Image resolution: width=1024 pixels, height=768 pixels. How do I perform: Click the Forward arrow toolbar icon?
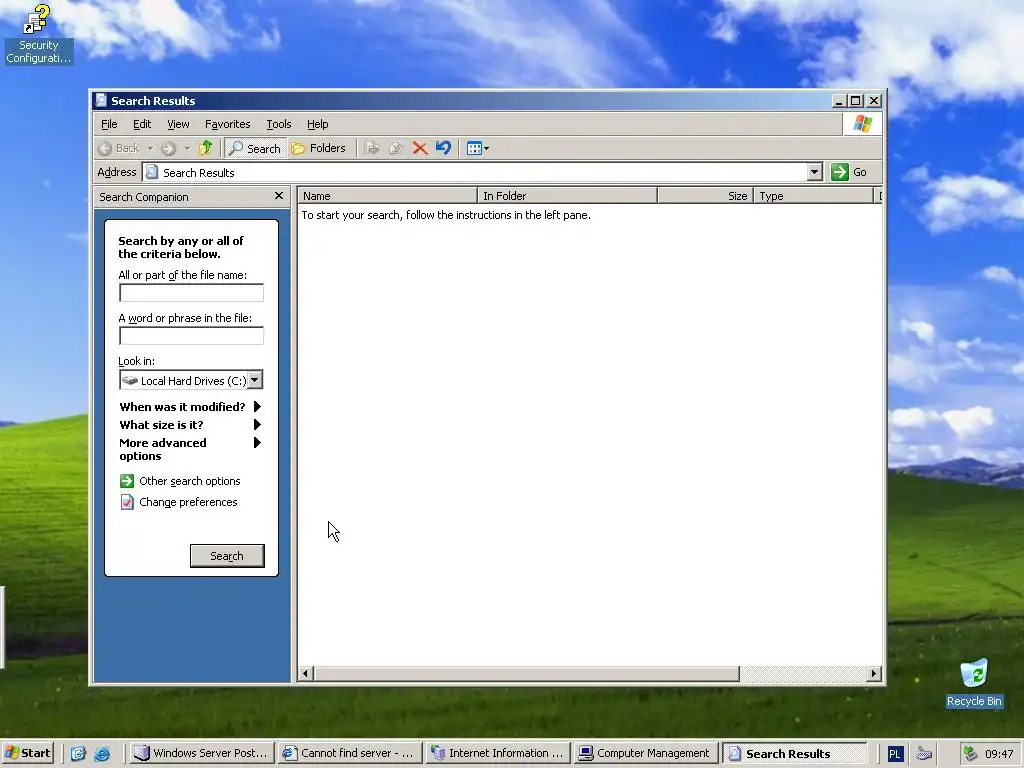[168, 148]
